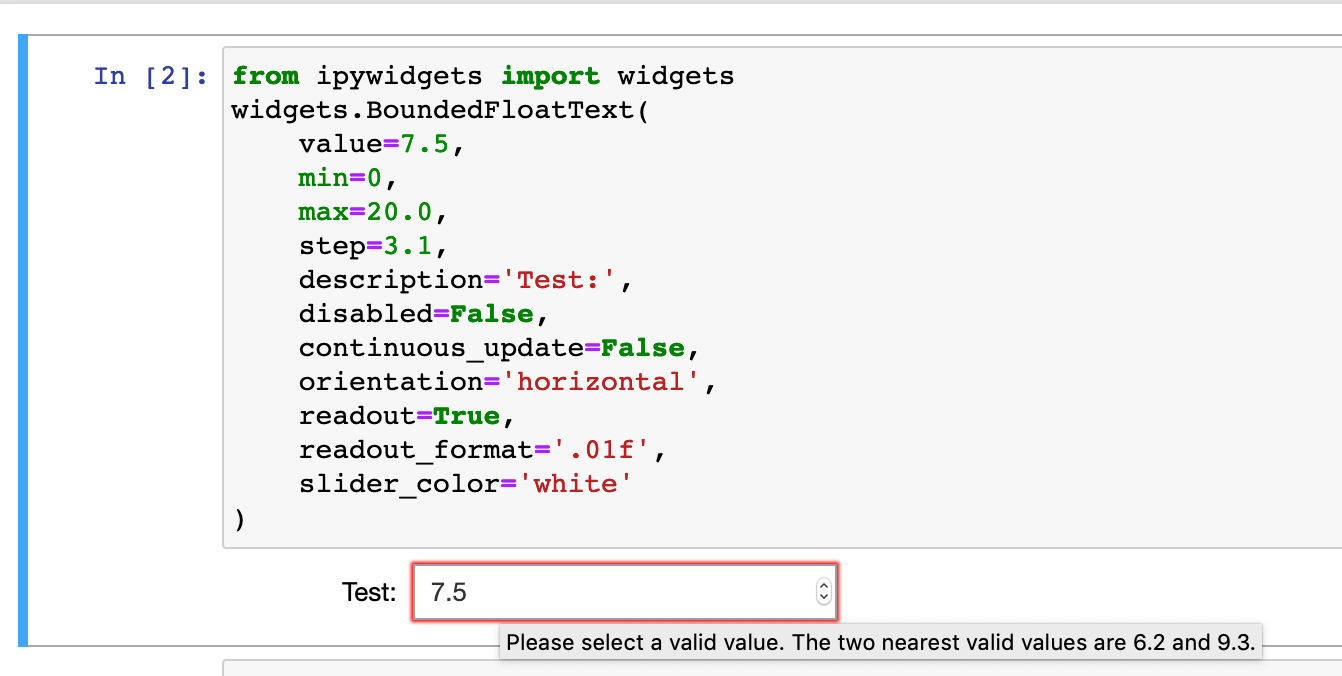Click the value=7.5 code line
Screen dimensions: 1342x676
(x=381, y=144)
